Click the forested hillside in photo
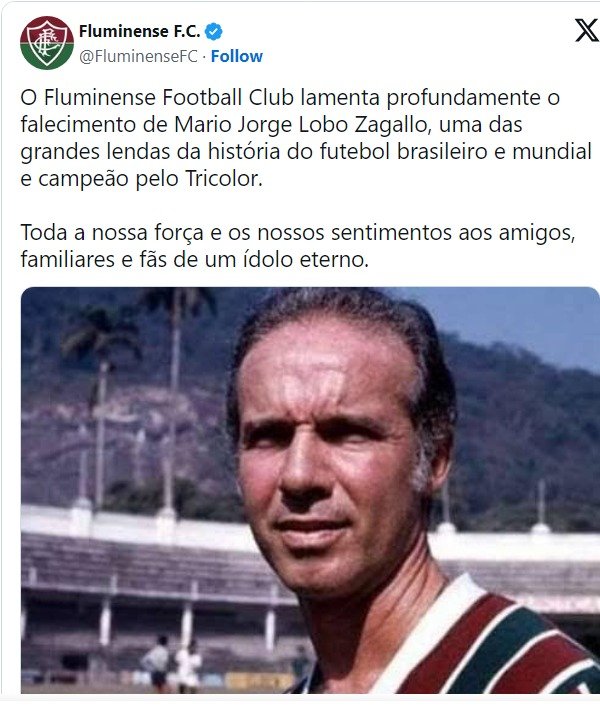Screen dimensions: 600x705 526,432
